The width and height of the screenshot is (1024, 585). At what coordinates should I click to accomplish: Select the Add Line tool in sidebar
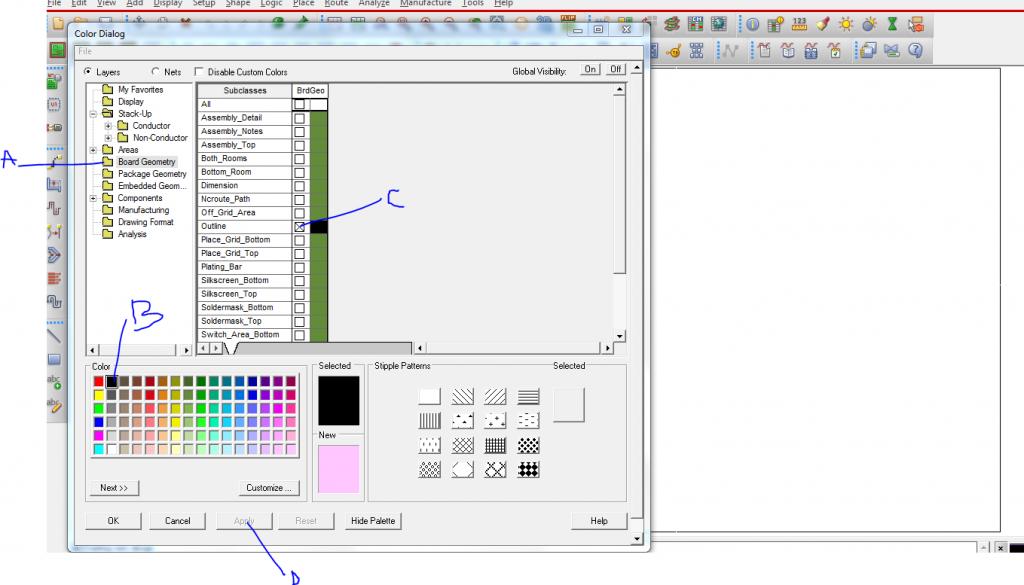click(x=54, y=336)
